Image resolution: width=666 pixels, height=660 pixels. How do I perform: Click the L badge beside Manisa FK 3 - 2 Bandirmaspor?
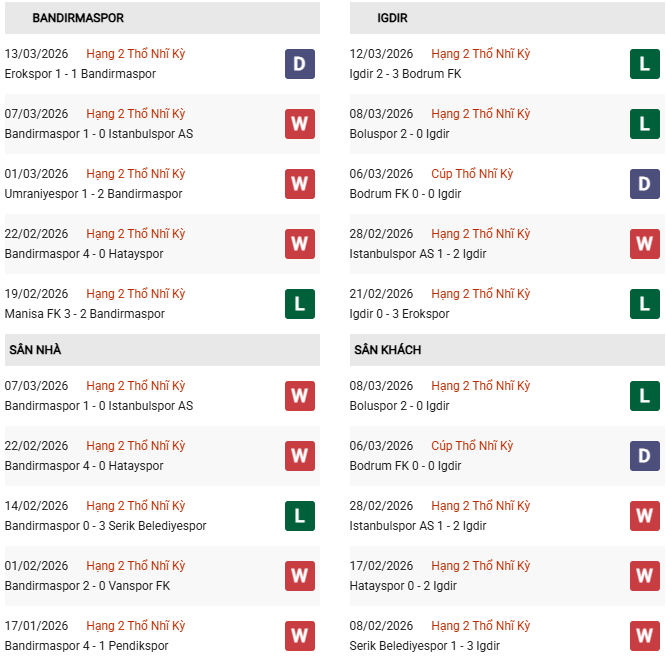pos(300,304)
